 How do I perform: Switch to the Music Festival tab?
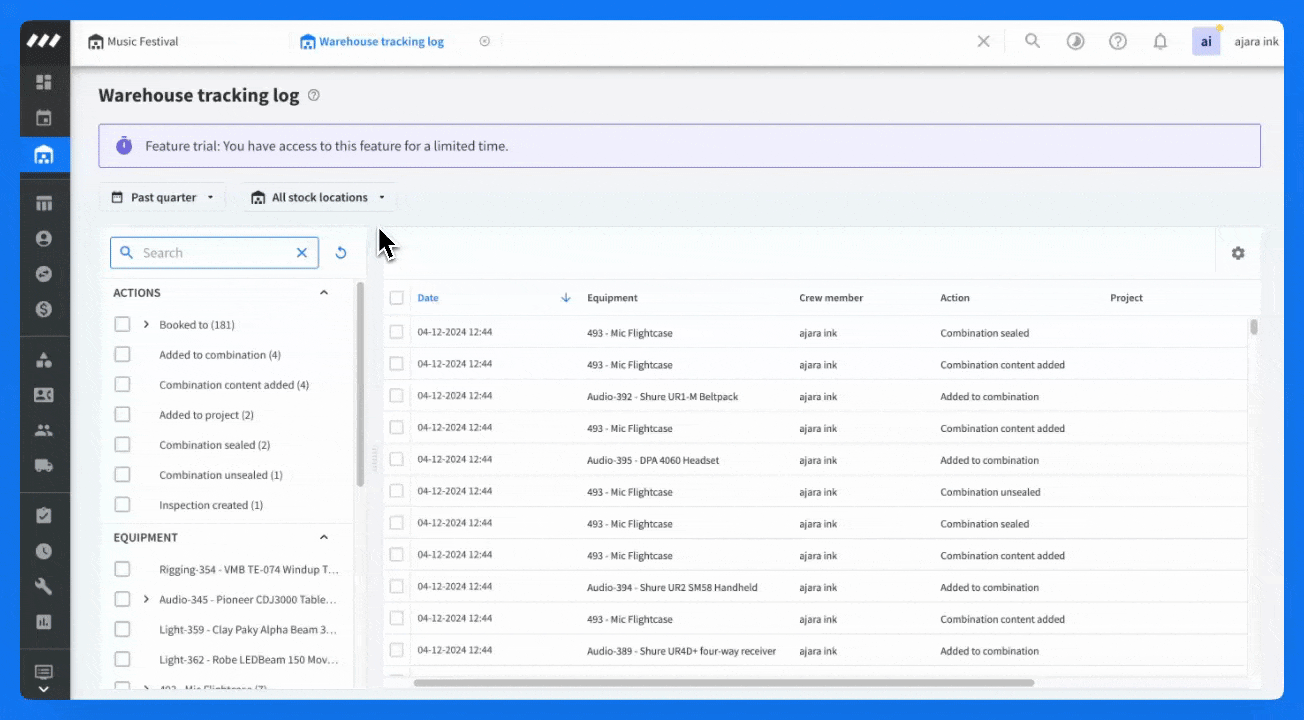click(133, 41)
